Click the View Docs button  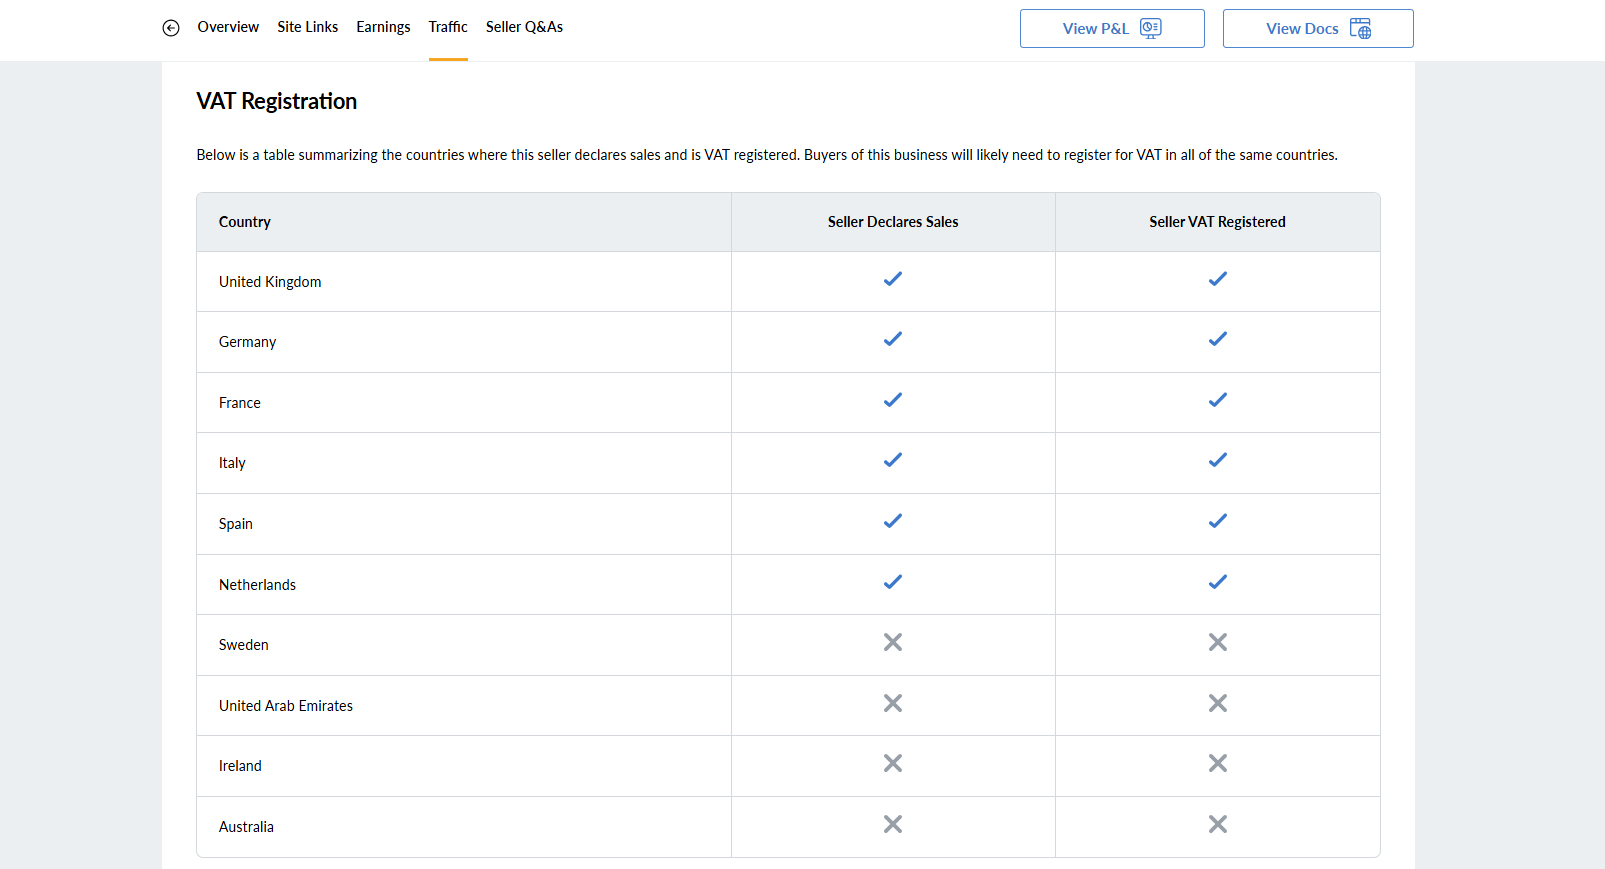tap(1317, 29)
